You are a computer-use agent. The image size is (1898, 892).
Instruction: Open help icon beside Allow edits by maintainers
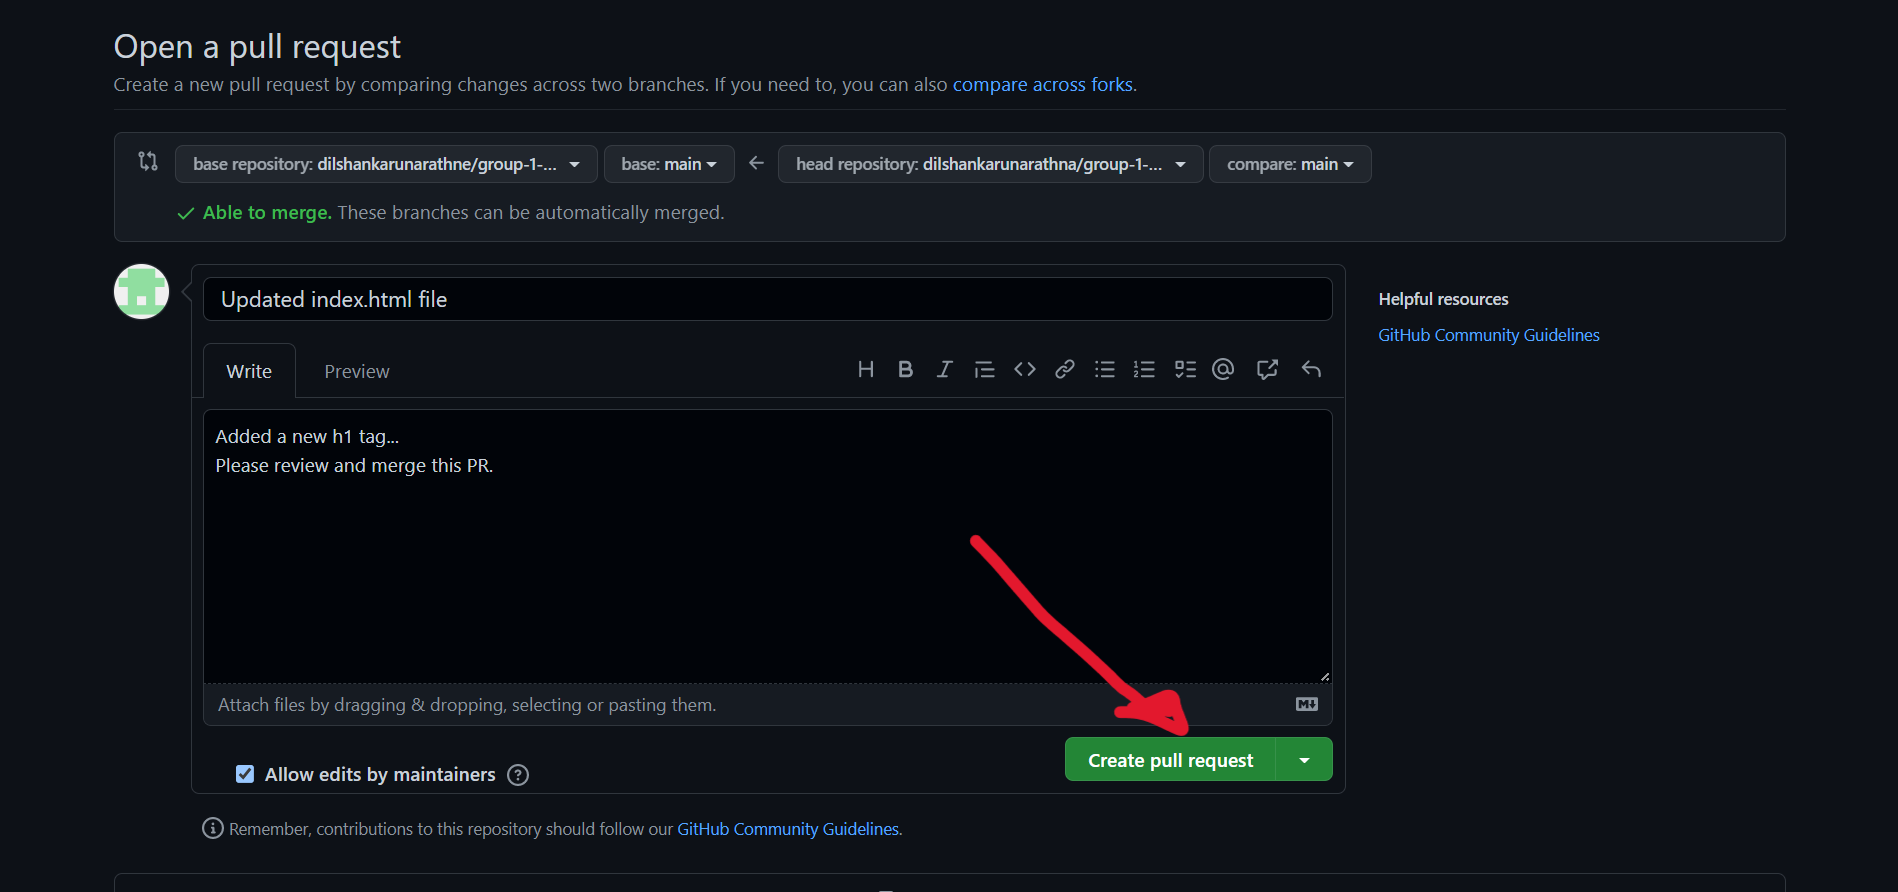[518, 775]
